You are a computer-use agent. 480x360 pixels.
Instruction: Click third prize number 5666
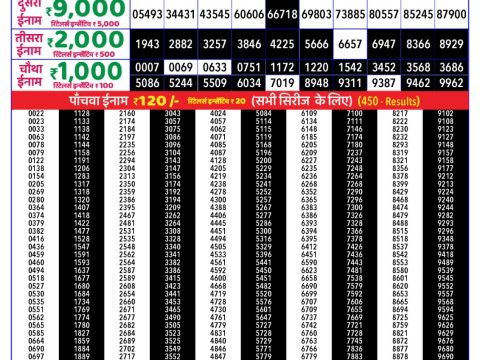316,44
